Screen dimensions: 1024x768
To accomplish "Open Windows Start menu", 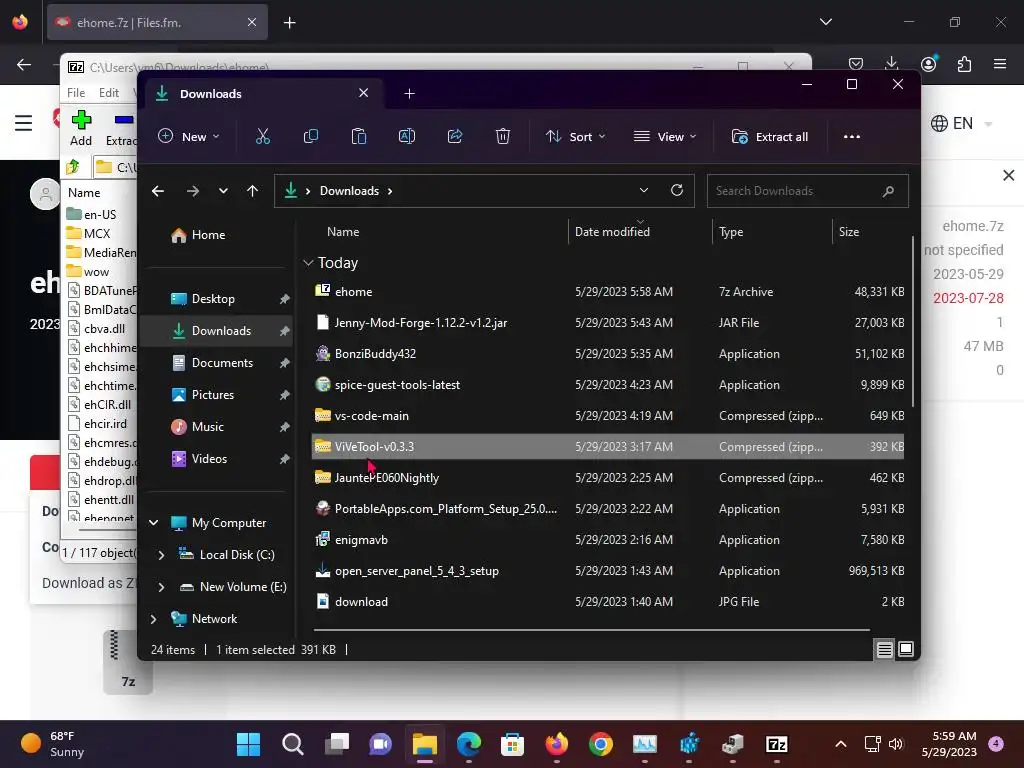I will 248,744.
